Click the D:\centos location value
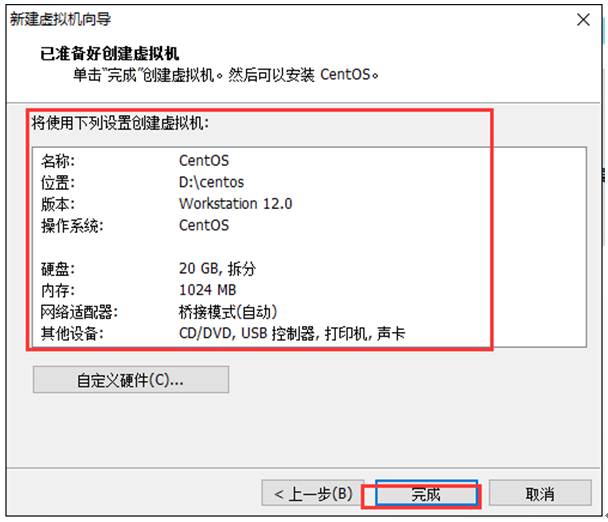This screenshot has height=522, width=608. coord(211,182)
